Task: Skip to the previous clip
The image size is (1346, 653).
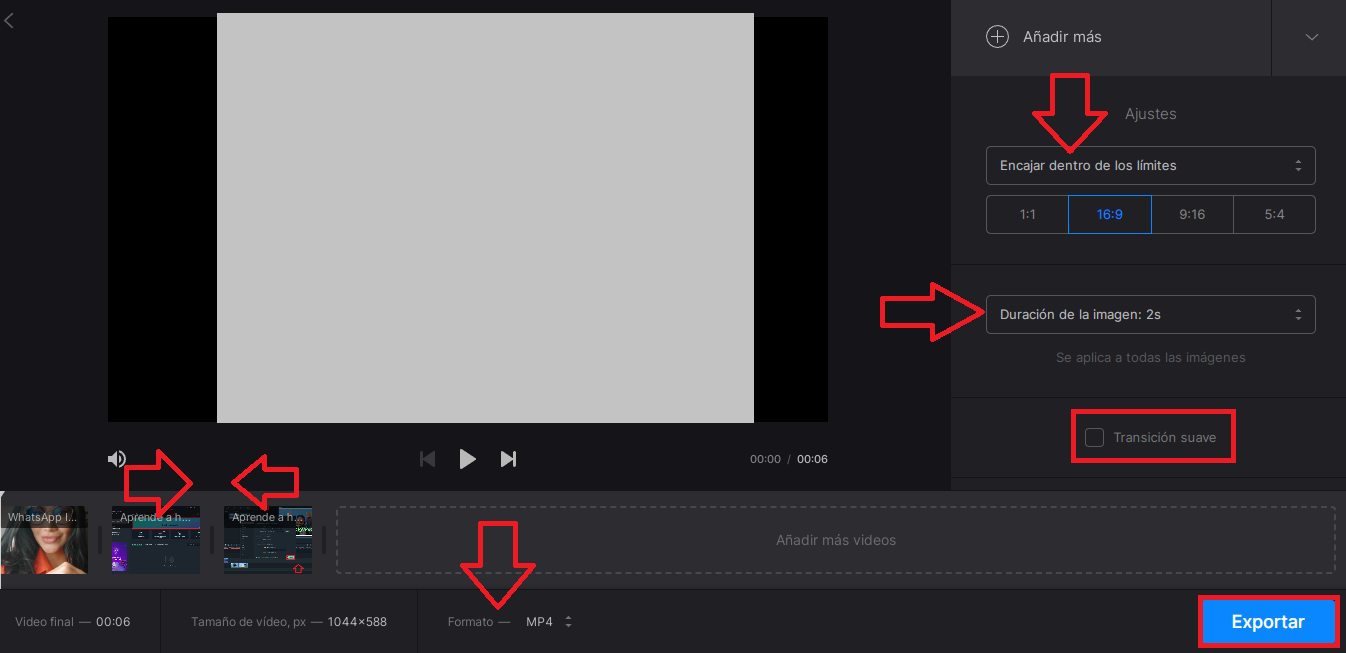Action: tap(427, 458)
